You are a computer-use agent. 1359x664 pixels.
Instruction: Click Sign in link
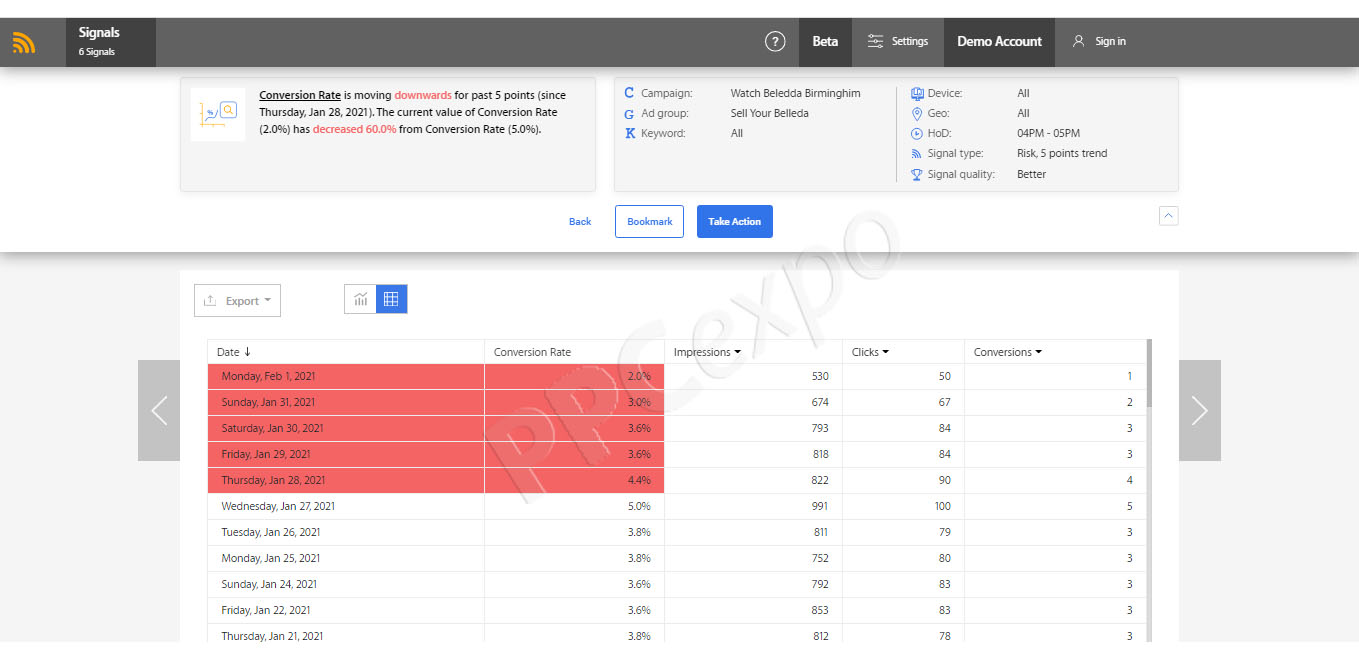tap(1110, 42)
